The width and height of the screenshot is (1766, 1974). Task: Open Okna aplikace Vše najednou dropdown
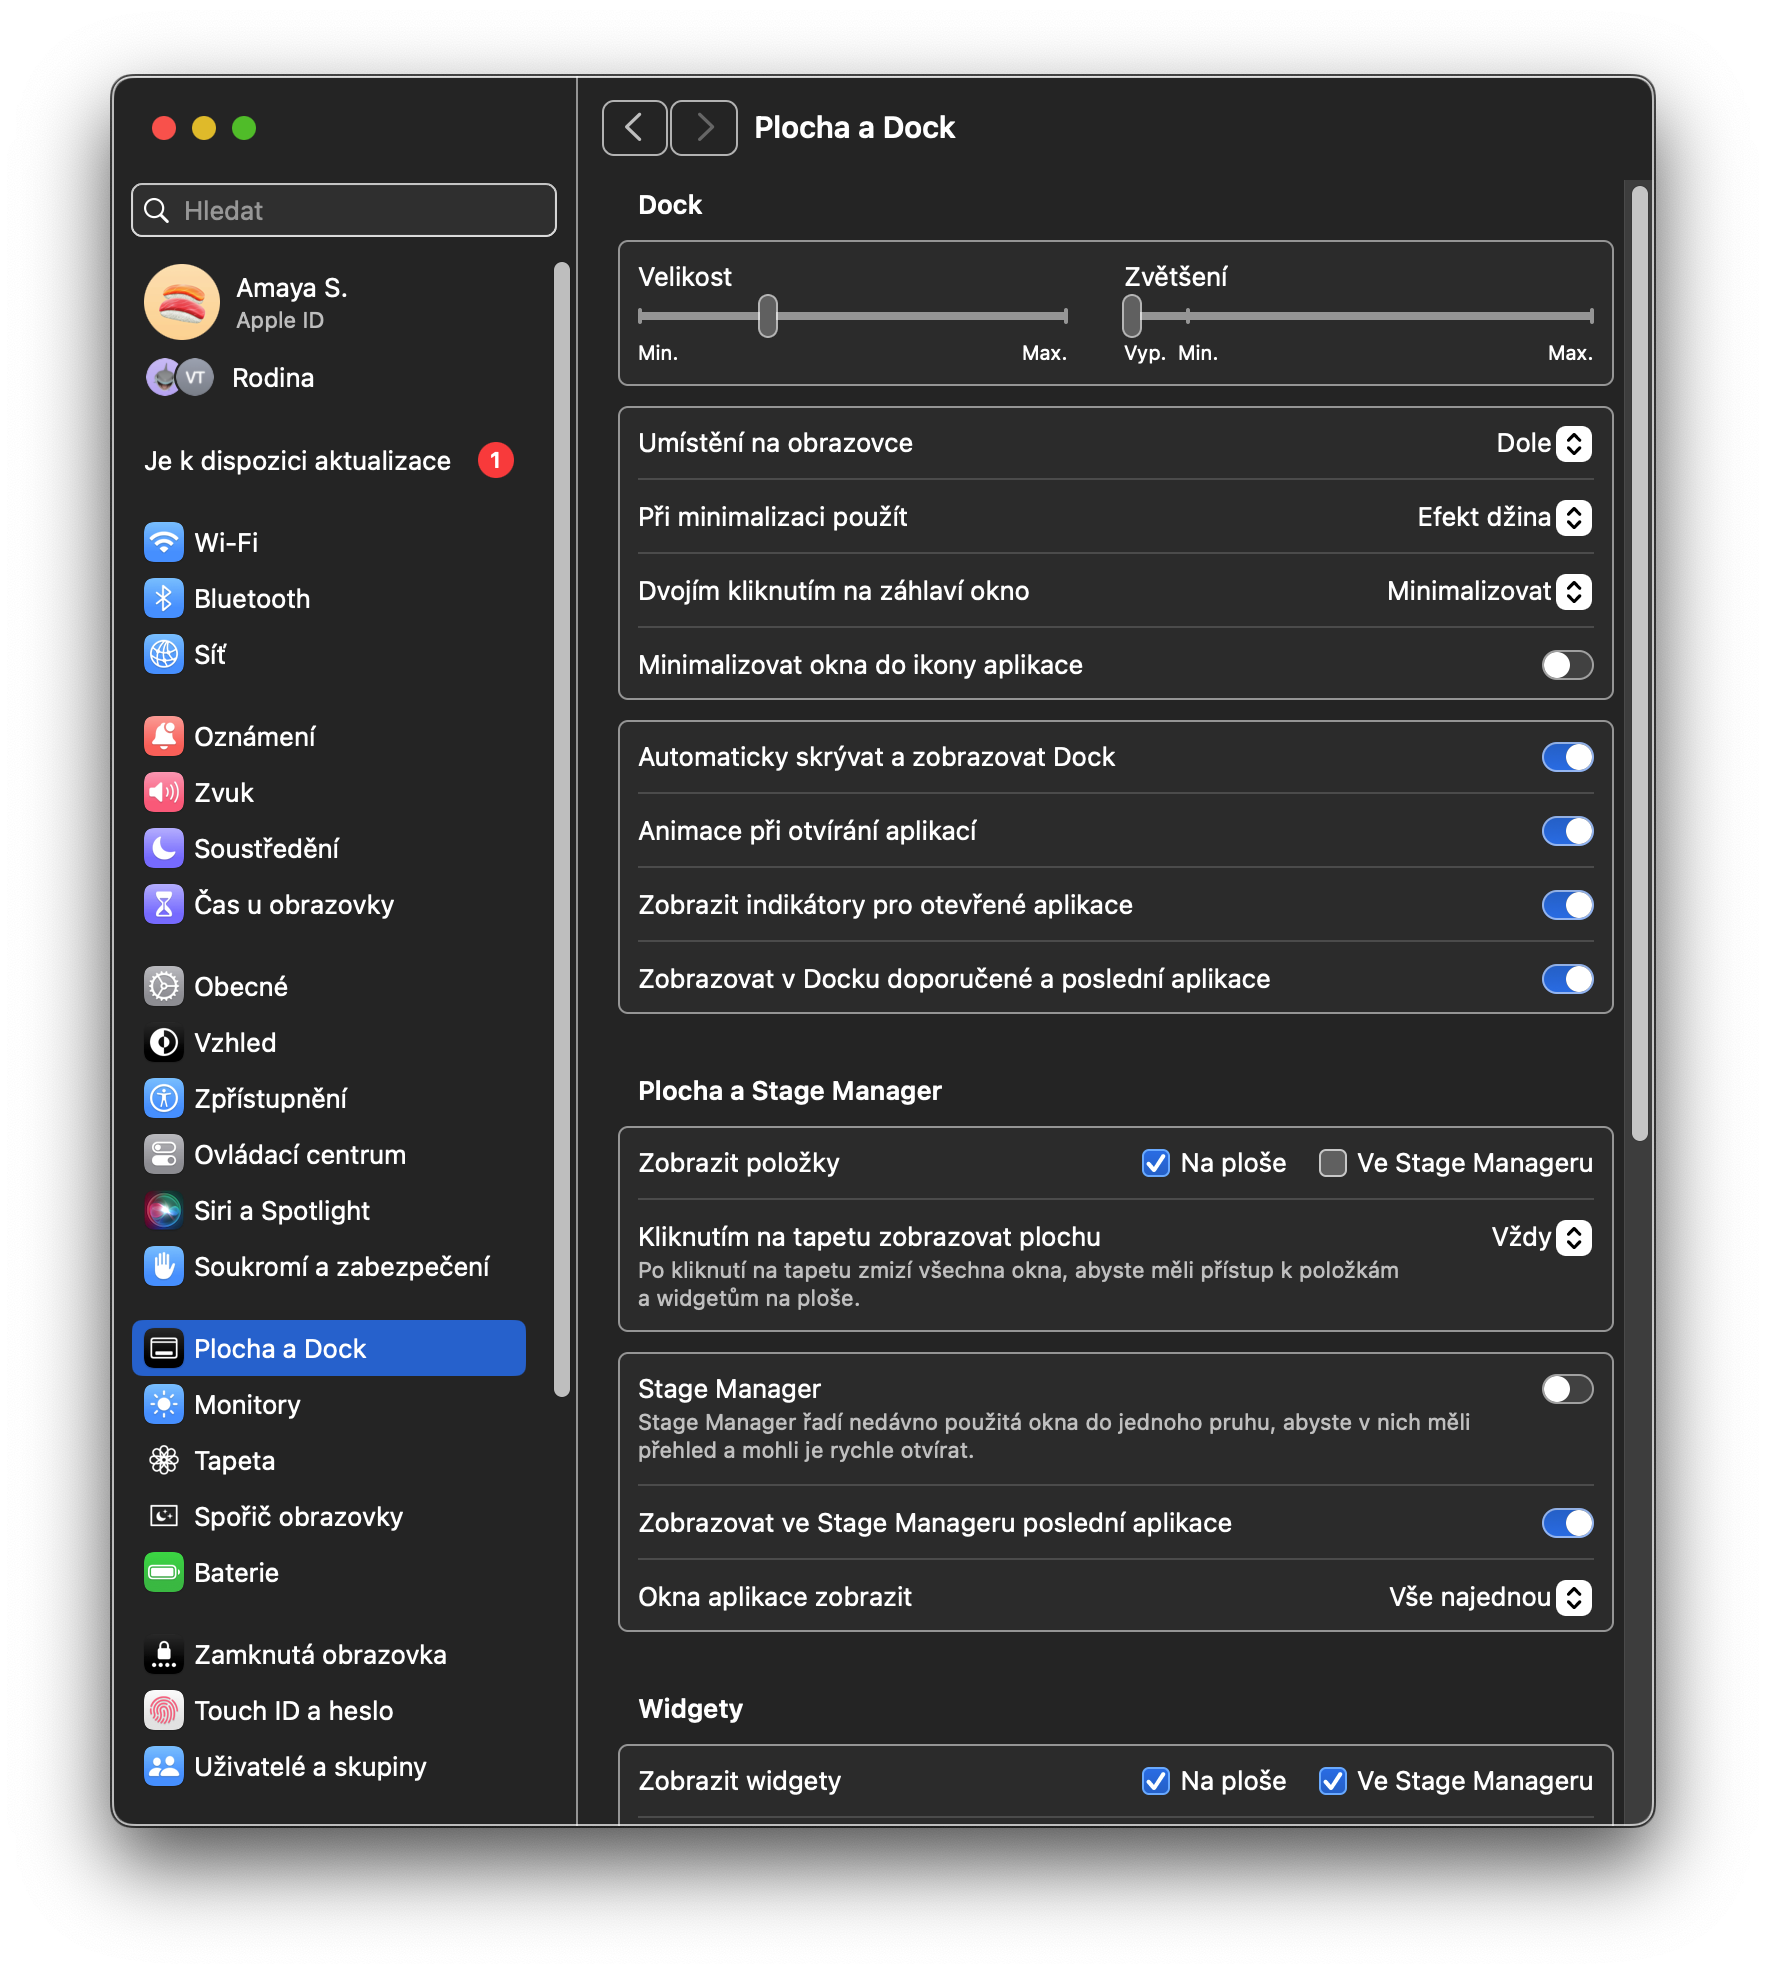point(1490,1597)
